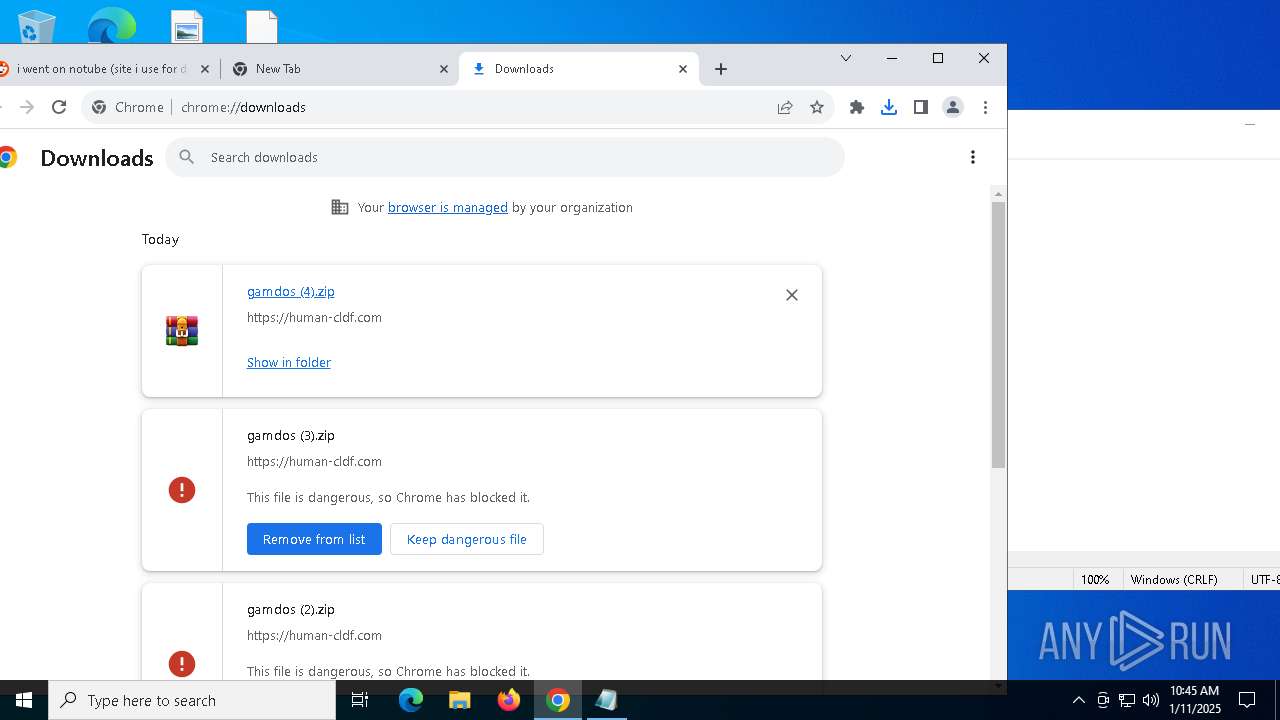This screenshot has width=1280, height=720.
Task: Click the search magnifier in Downloads
Action: coord(186,157)
